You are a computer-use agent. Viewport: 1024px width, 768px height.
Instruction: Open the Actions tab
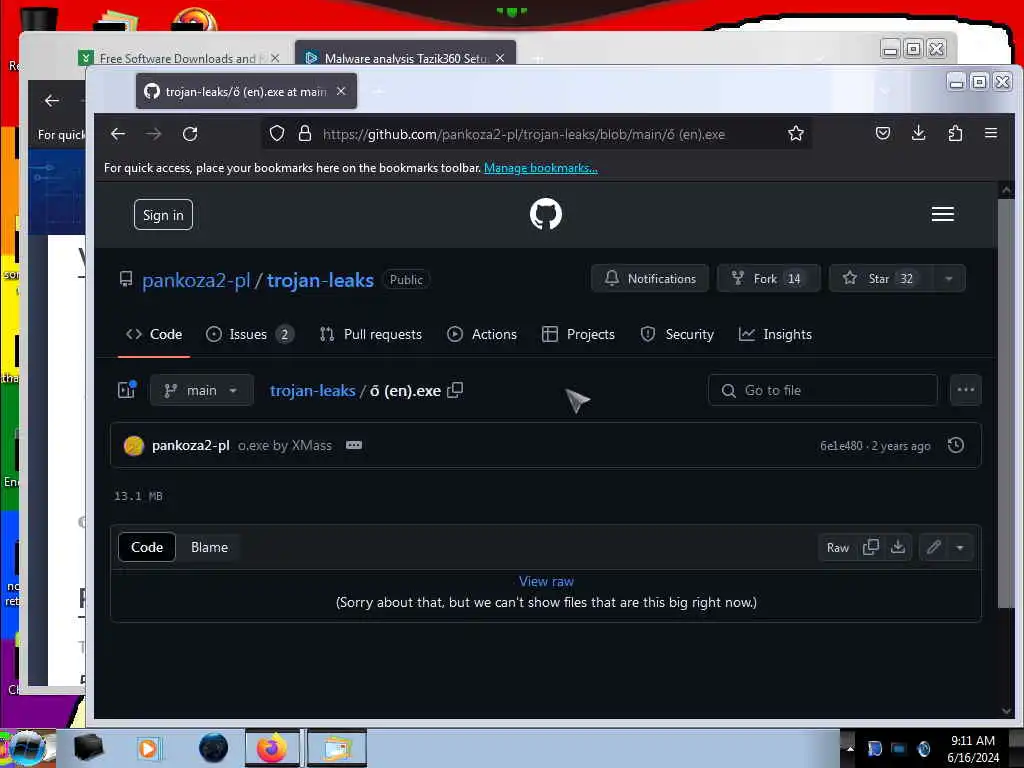(x=482, y=334)
